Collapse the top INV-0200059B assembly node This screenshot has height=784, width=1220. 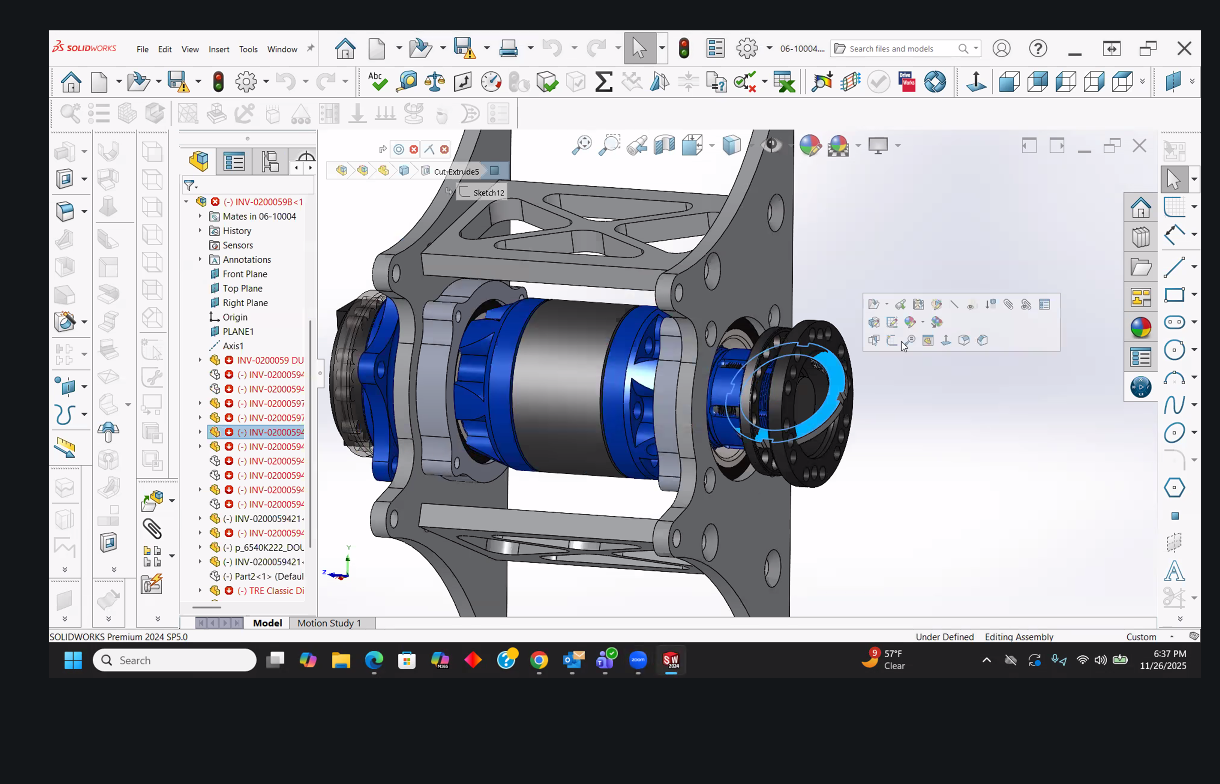[x=186, y=202]
